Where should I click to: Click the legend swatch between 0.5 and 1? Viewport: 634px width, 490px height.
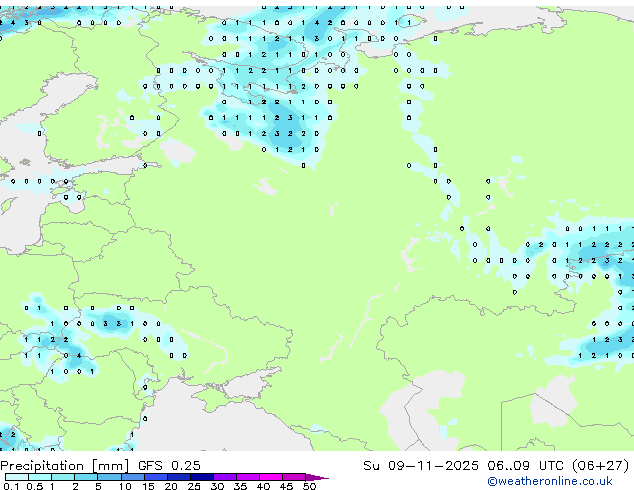tap(40, 477)
